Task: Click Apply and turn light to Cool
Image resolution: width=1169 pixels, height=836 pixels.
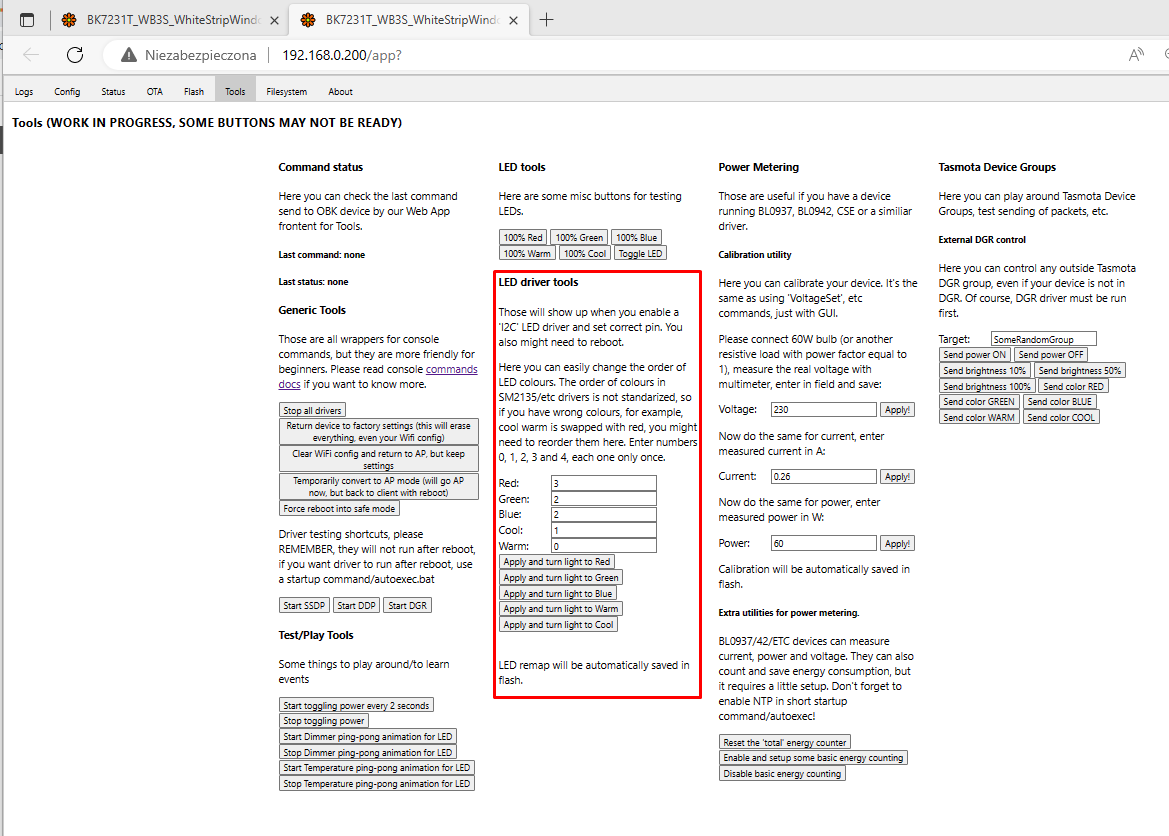Action: tap(558, 625)
